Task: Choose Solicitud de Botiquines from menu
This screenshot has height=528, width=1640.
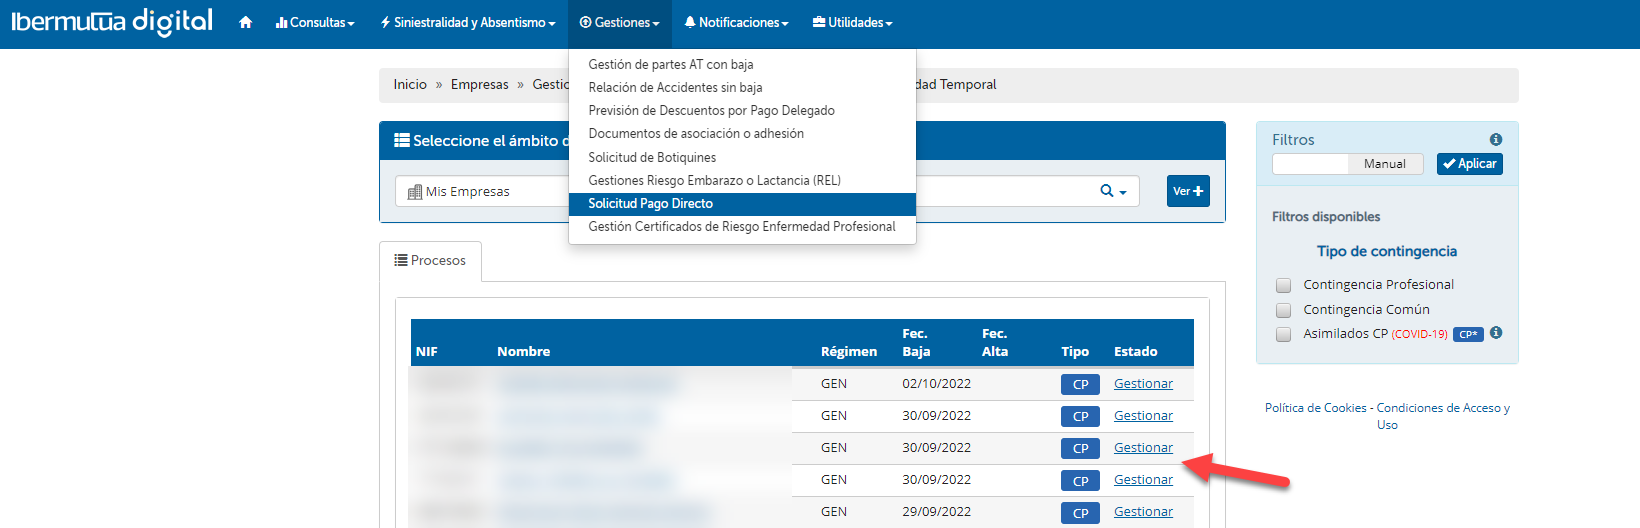Action: coord(652,157)
